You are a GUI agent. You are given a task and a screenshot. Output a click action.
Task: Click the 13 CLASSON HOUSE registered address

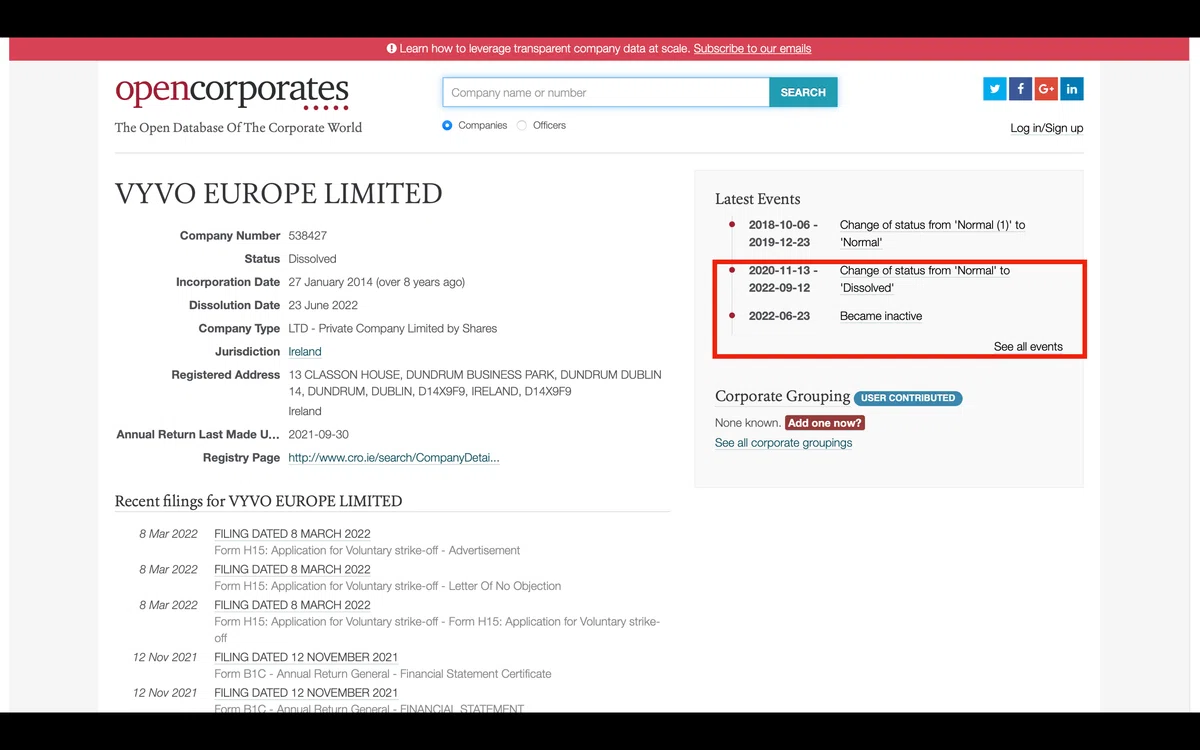click(475, 383)
